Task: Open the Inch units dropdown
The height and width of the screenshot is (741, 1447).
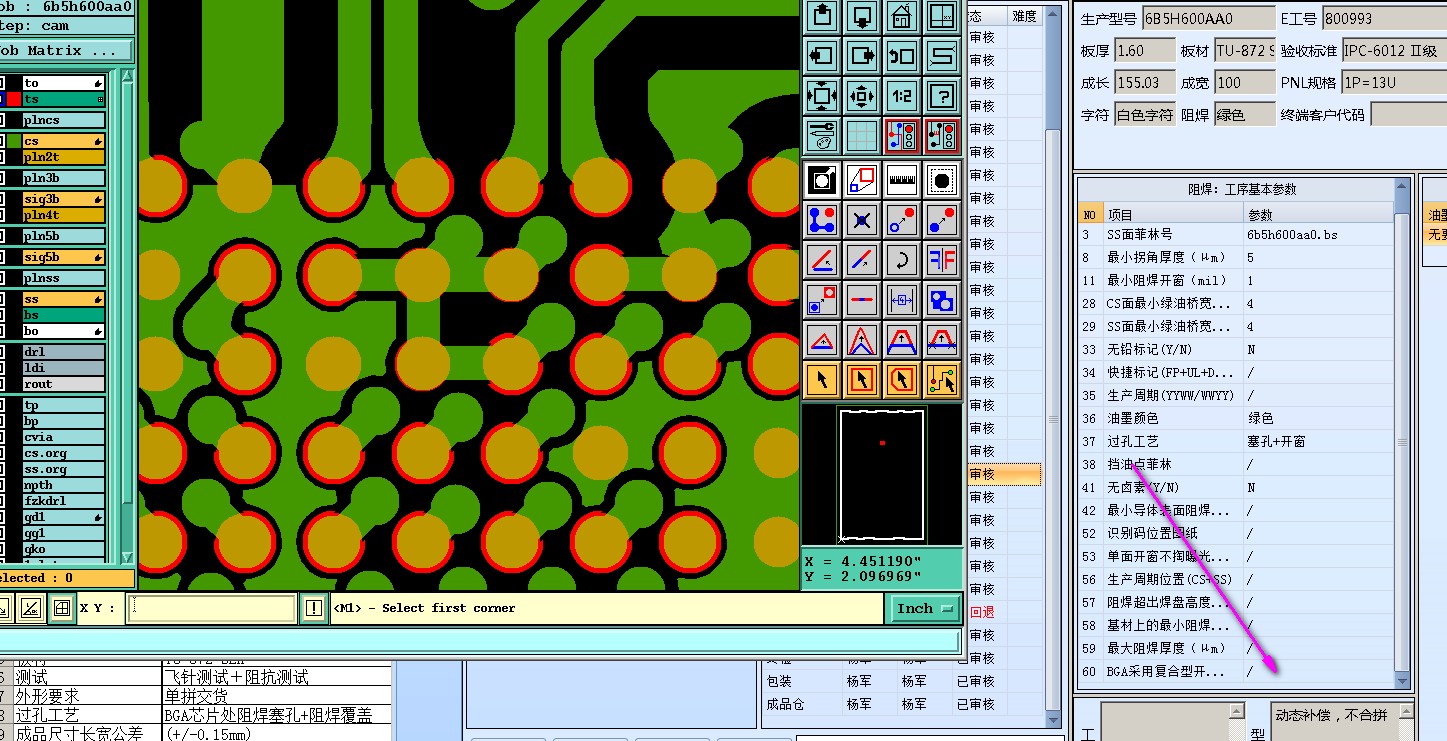Action: point(923,608)
